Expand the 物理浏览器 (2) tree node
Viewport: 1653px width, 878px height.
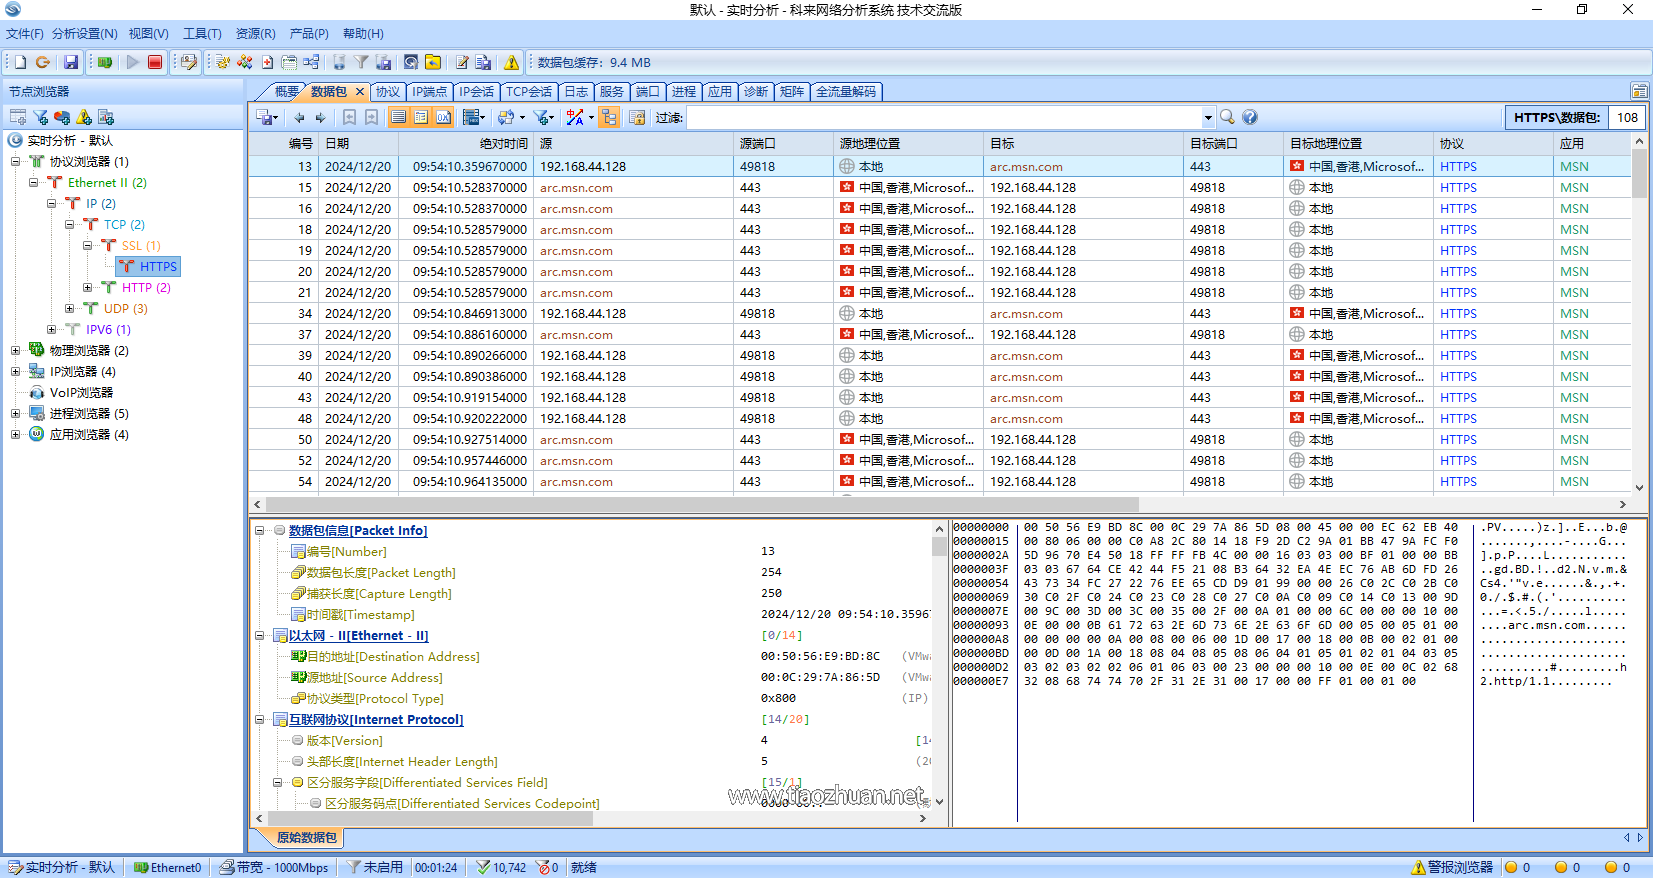pos(15,350)
